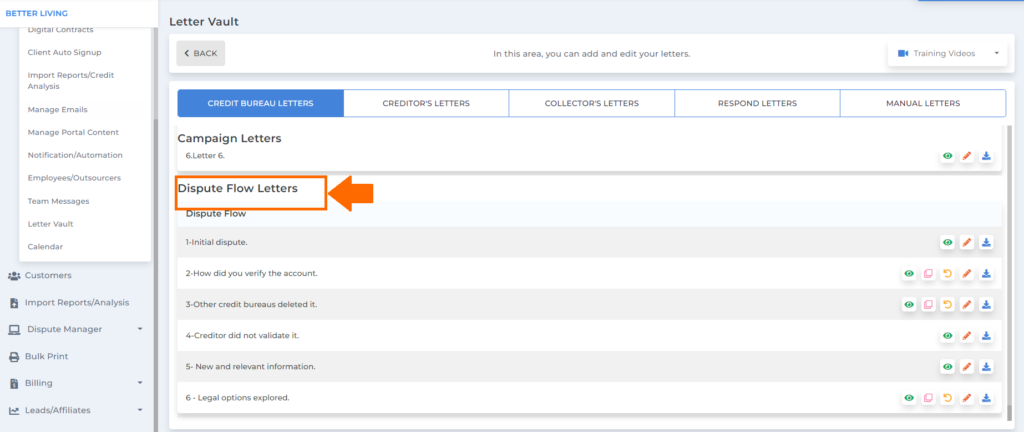Preview 'Creditor did not validate it' letter
1024x432 pixels.
pyautogui.click(x=948, y=336)
